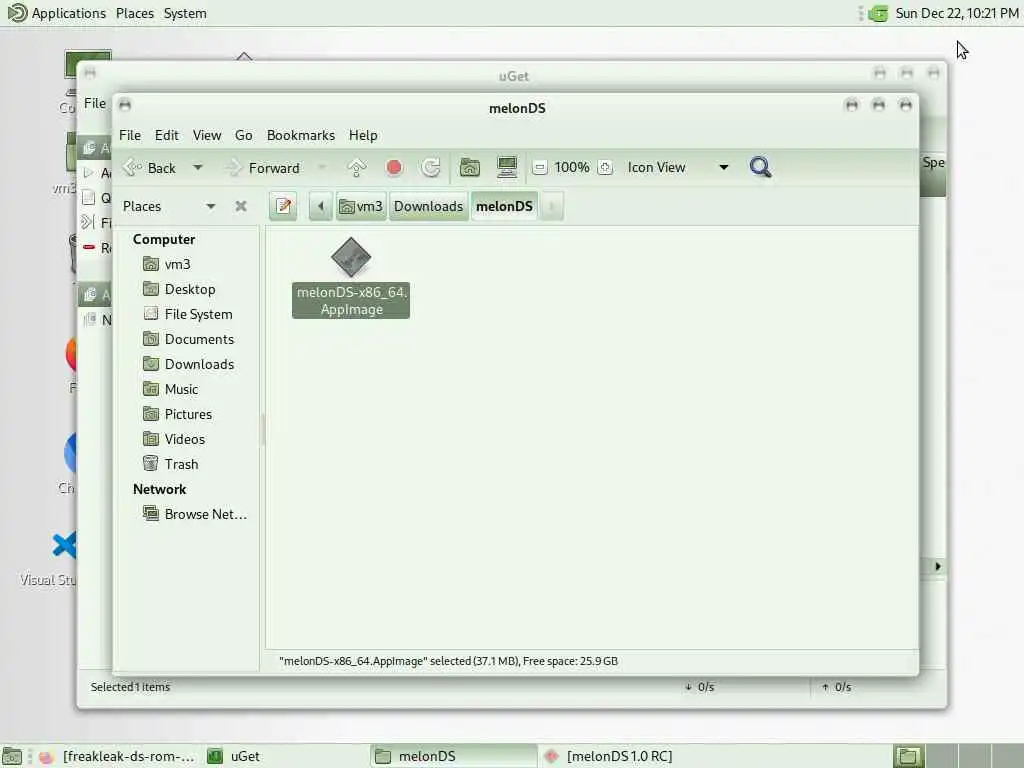1024x768 pixels.
Task: Click the green tray icon beside the clock
Action: 878,13
